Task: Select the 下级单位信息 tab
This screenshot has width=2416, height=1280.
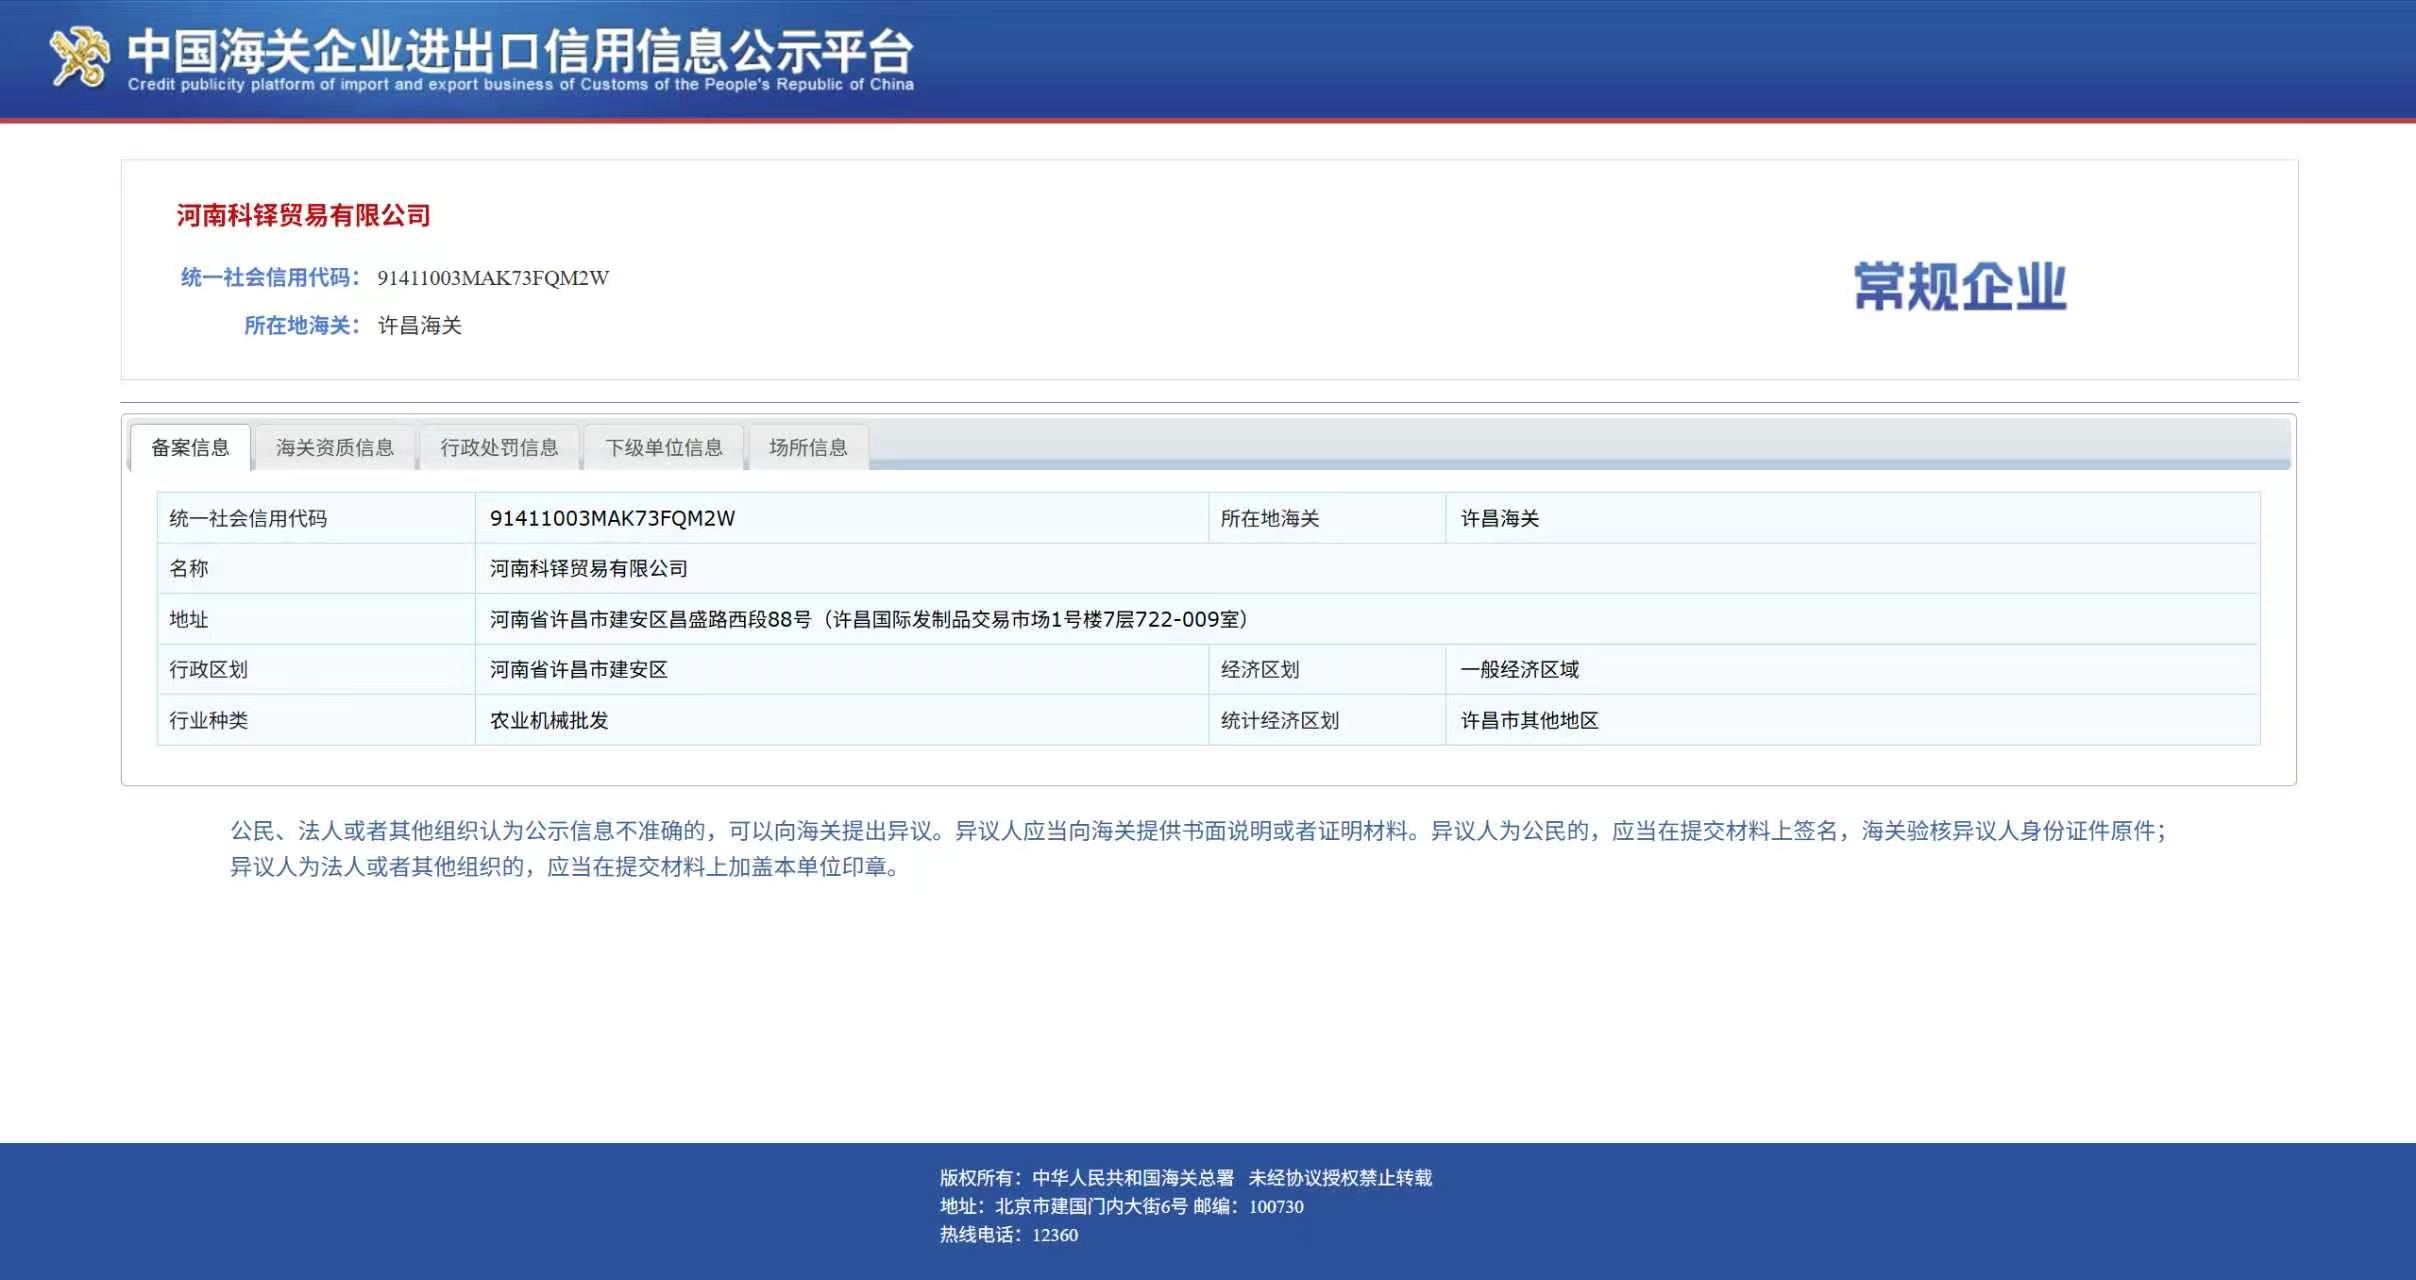Action: (664, 447)
